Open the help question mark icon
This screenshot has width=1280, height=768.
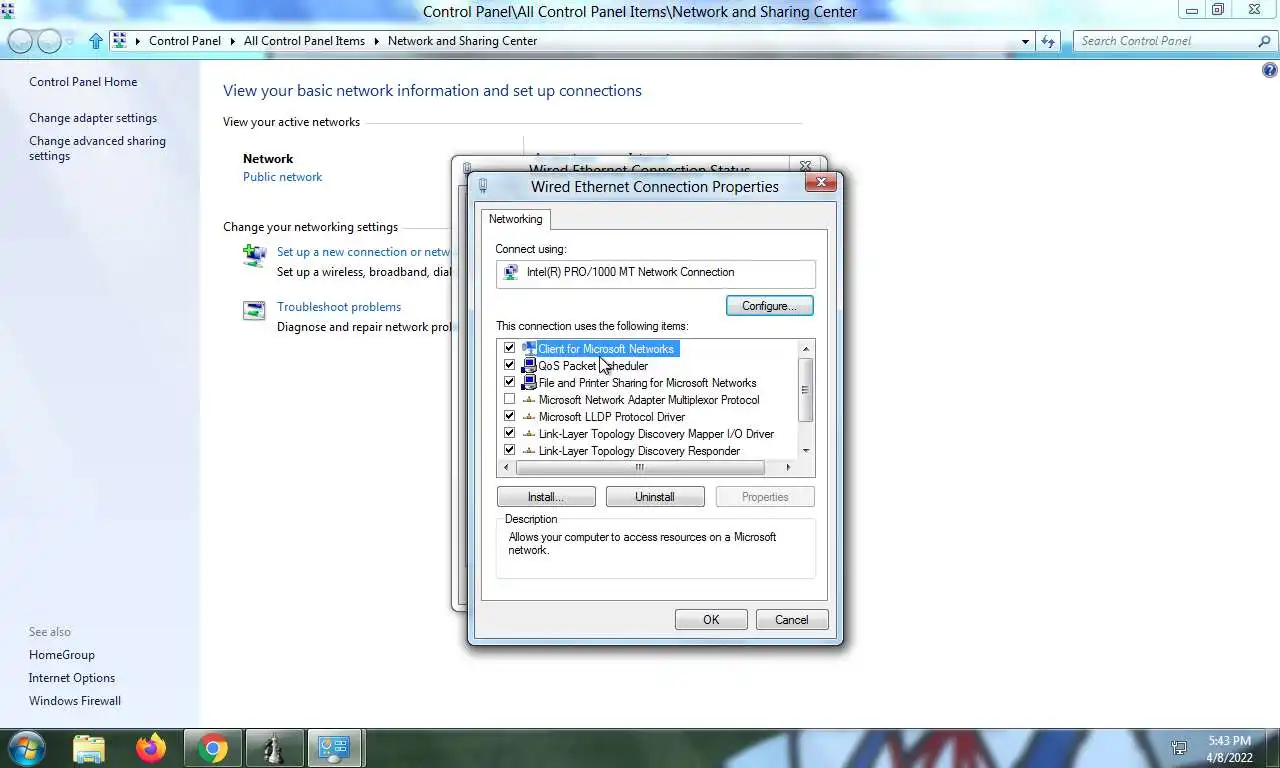(x=1269, y=70)
